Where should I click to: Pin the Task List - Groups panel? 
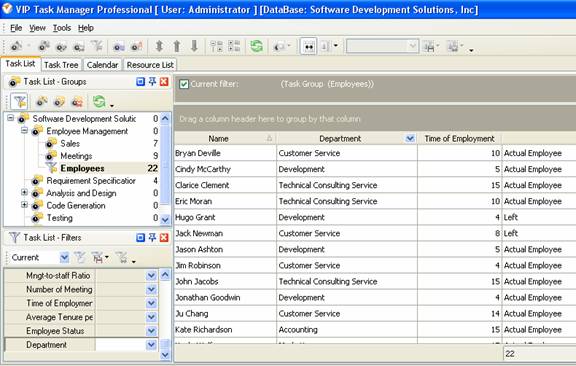[x=152, y=82]
